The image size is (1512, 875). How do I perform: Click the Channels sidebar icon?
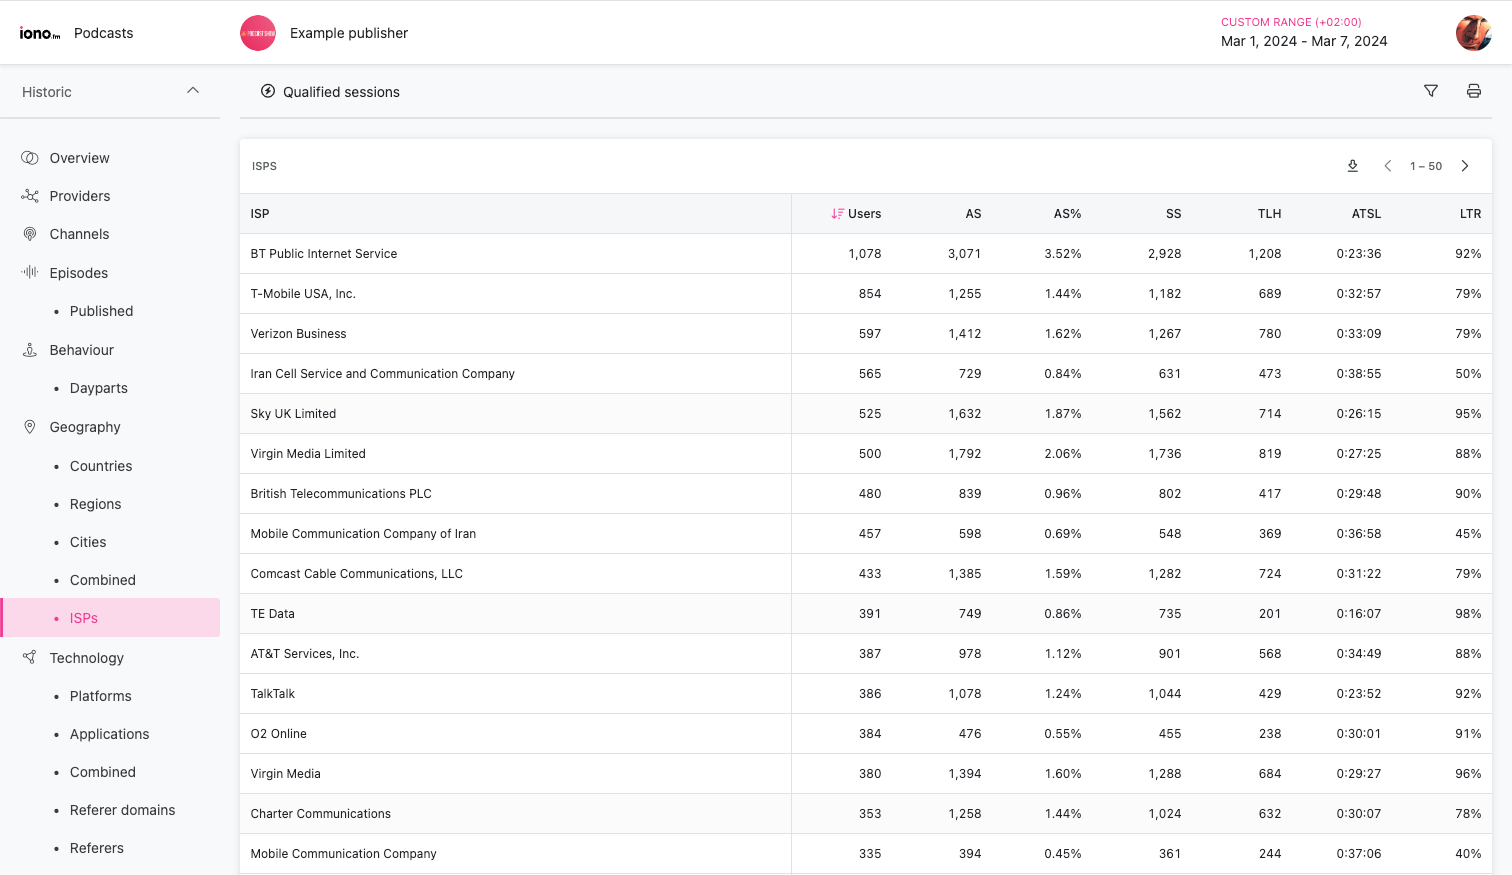30,234
